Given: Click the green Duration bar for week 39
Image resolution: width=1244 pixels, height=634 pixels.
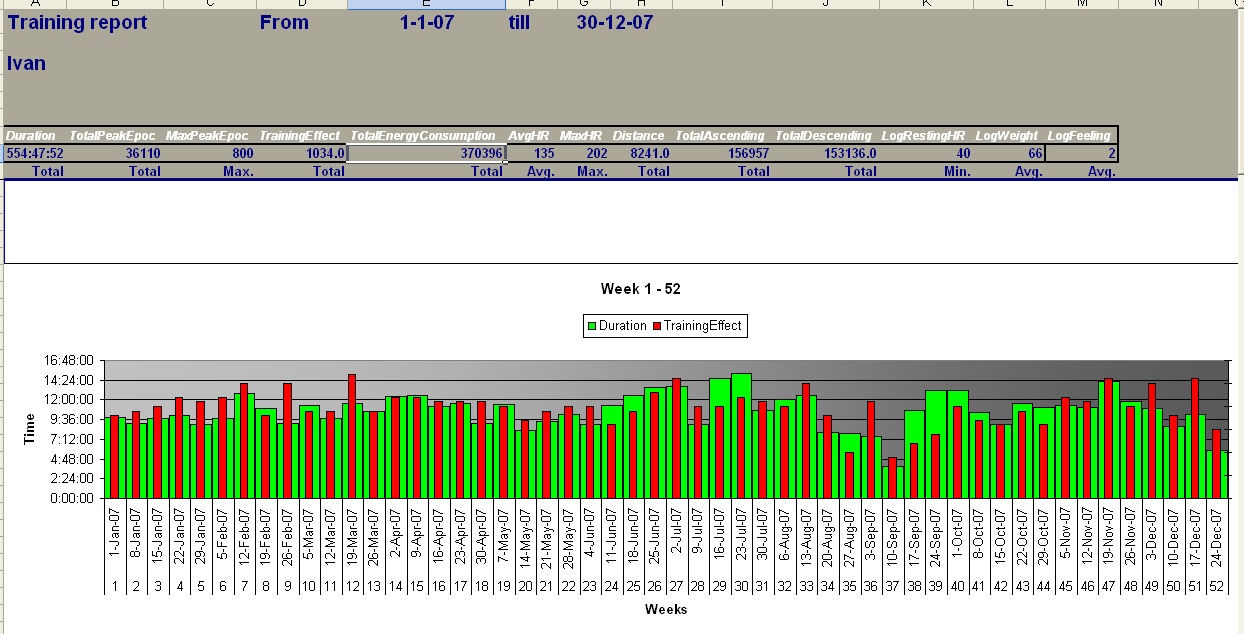Looking at the screenshot, I should click(936, 444).
